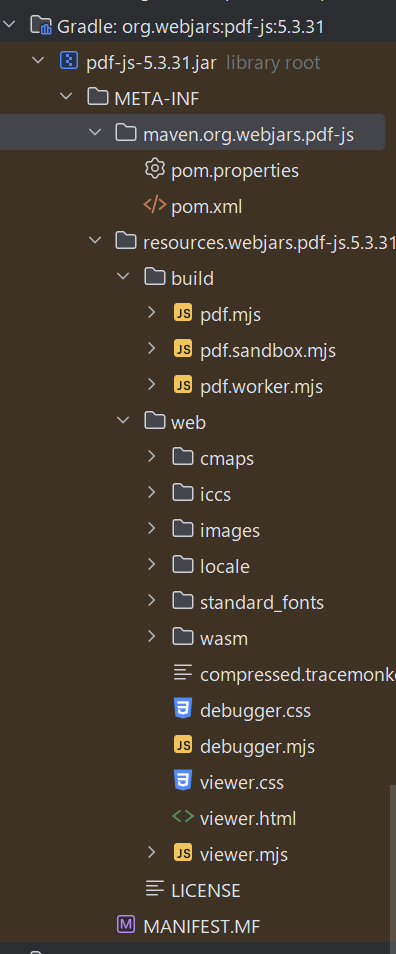
Task: Click the MANIFEST.MF purple M icon
Action: click(126, 924)
